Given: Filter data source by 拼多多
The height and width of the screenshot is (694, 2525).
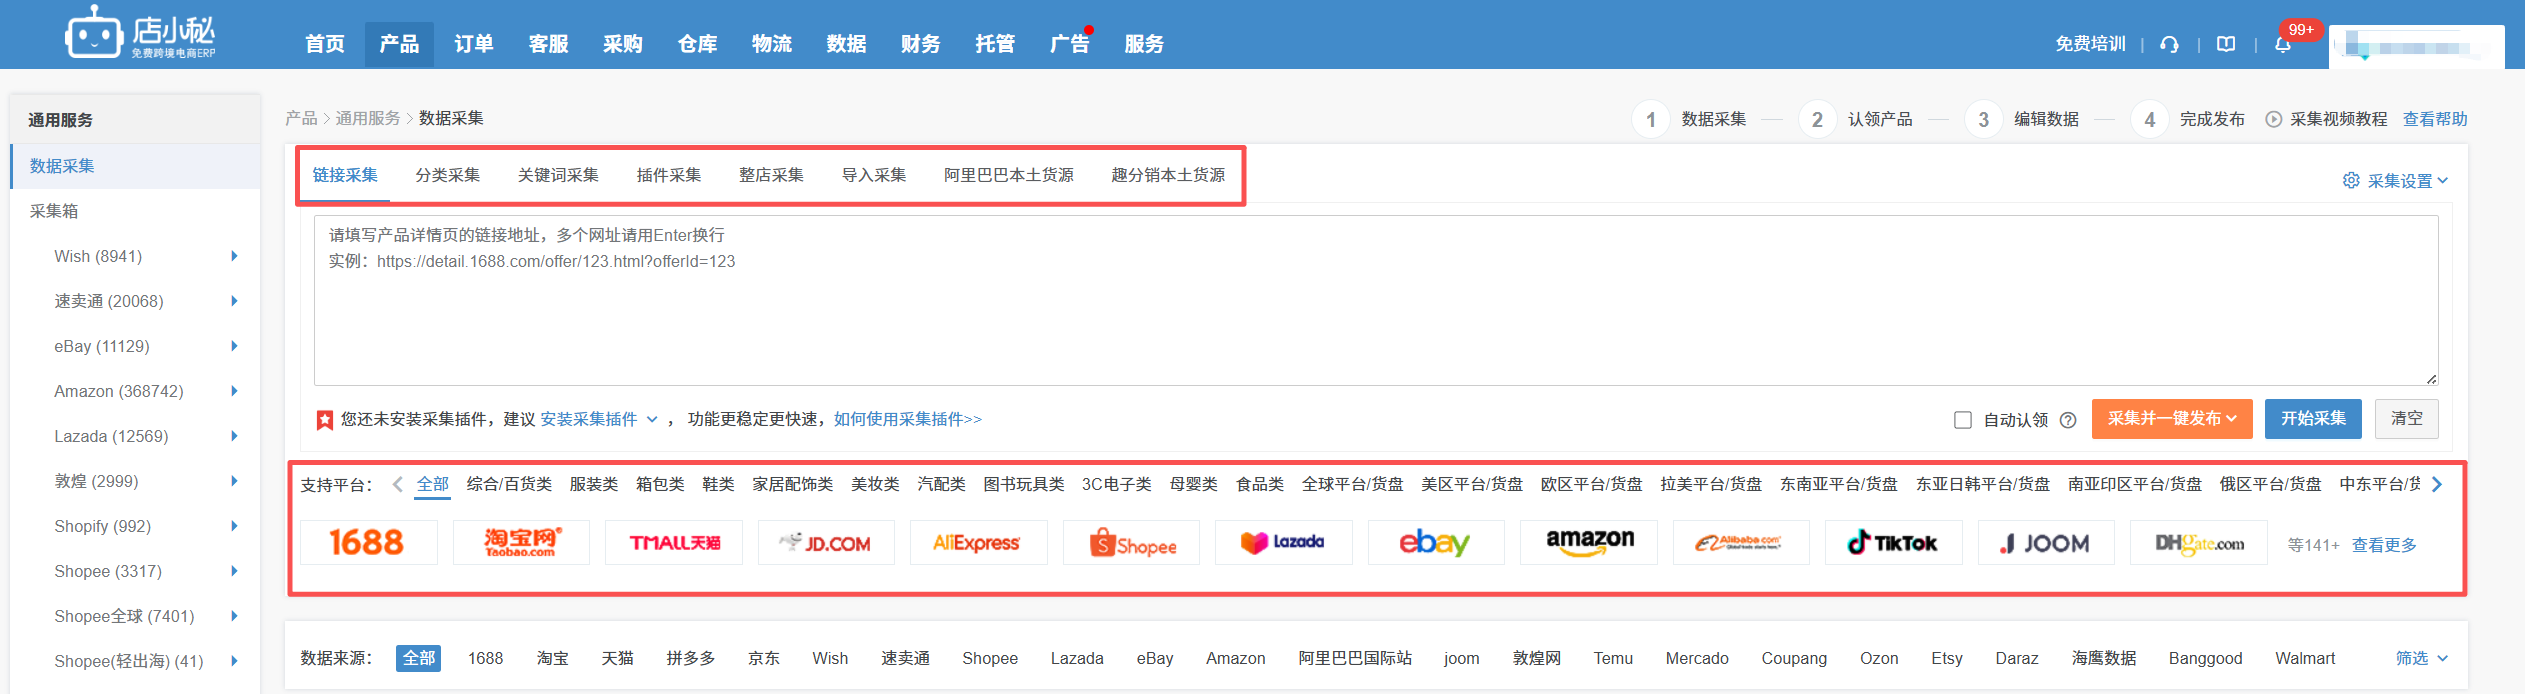Looking at the screenshot, I should pos(691,658).
